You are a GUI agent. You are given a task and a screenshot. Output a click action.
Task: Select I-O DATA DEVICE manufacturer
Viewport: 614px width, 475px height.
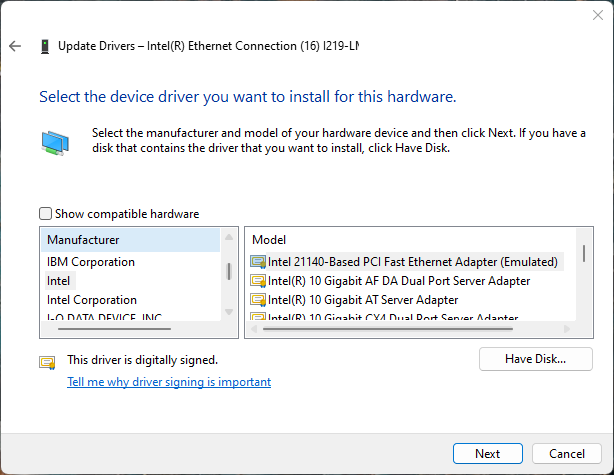[x=104, y=316]
